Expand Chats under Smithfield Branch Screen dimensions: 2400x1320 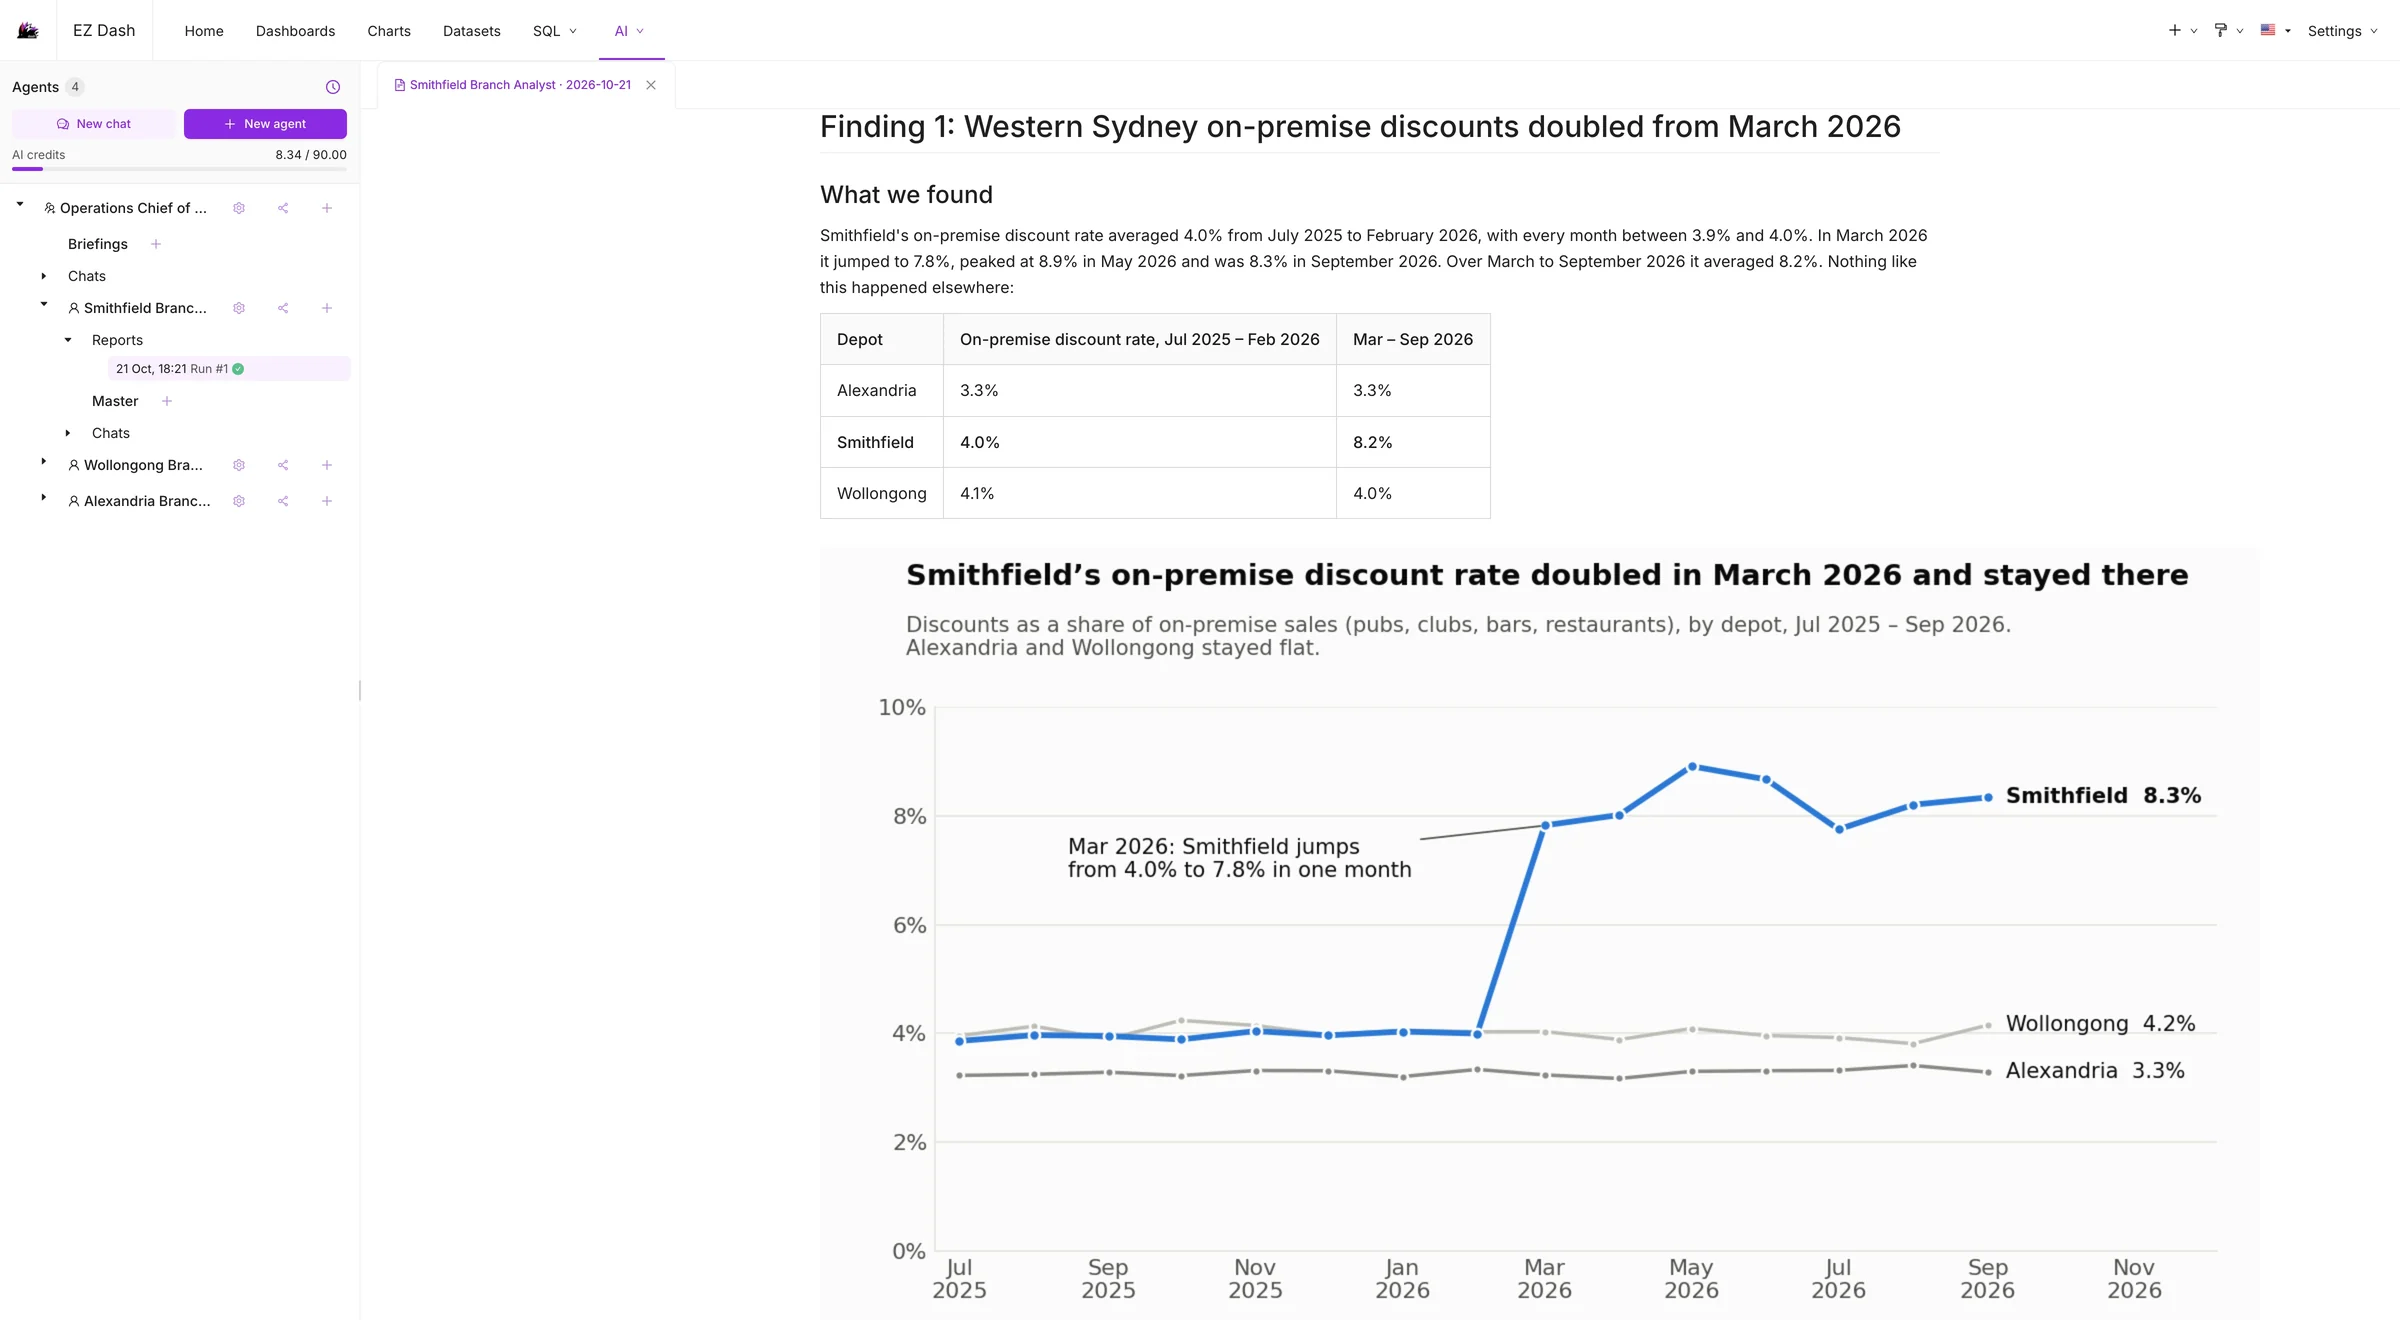[68, 433]
